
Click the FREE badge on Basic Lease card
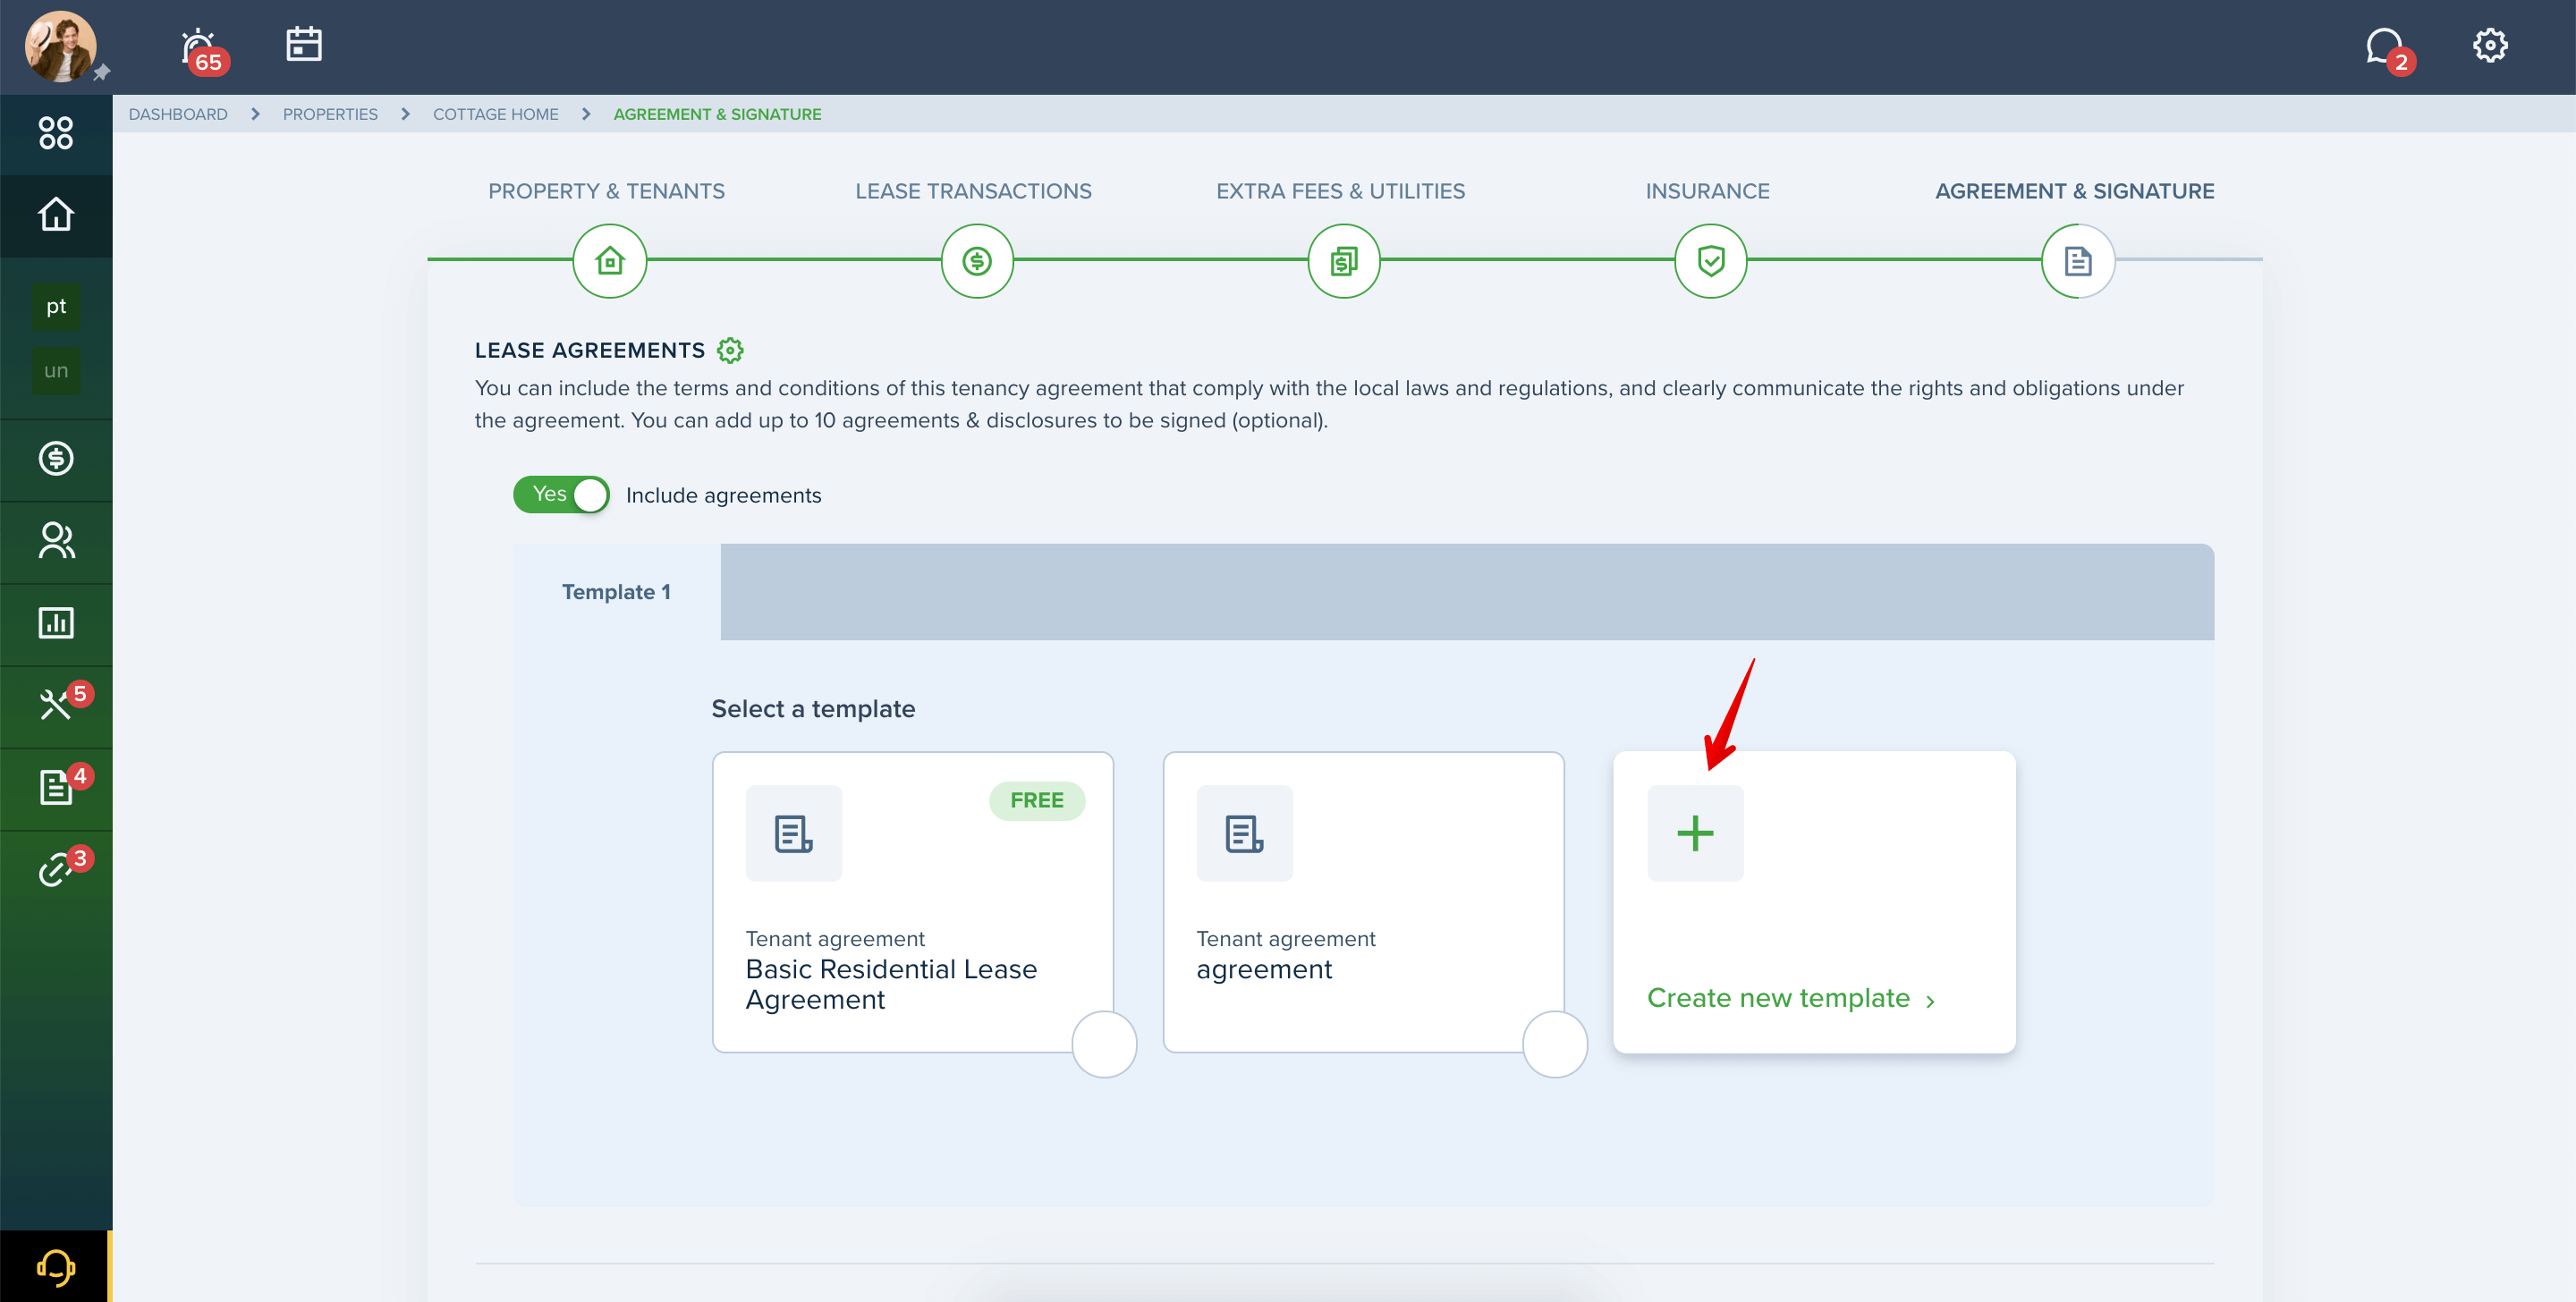click(1037, 800)
